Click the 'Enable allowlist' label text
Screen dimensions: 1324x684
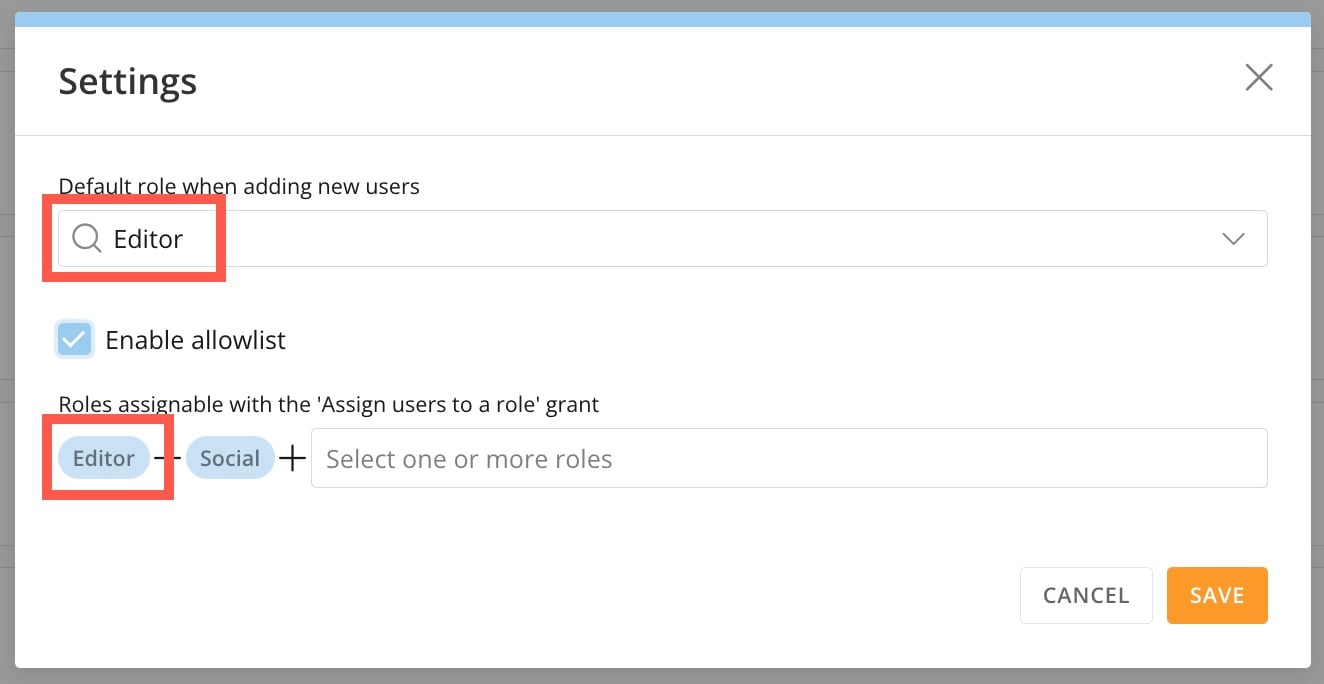coord(196,340)
